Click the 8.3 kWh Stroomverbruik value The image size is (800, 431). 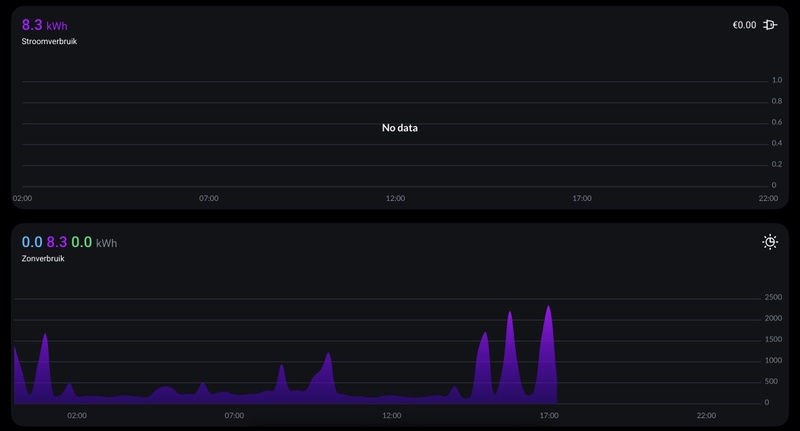click(x=44, y=25)
